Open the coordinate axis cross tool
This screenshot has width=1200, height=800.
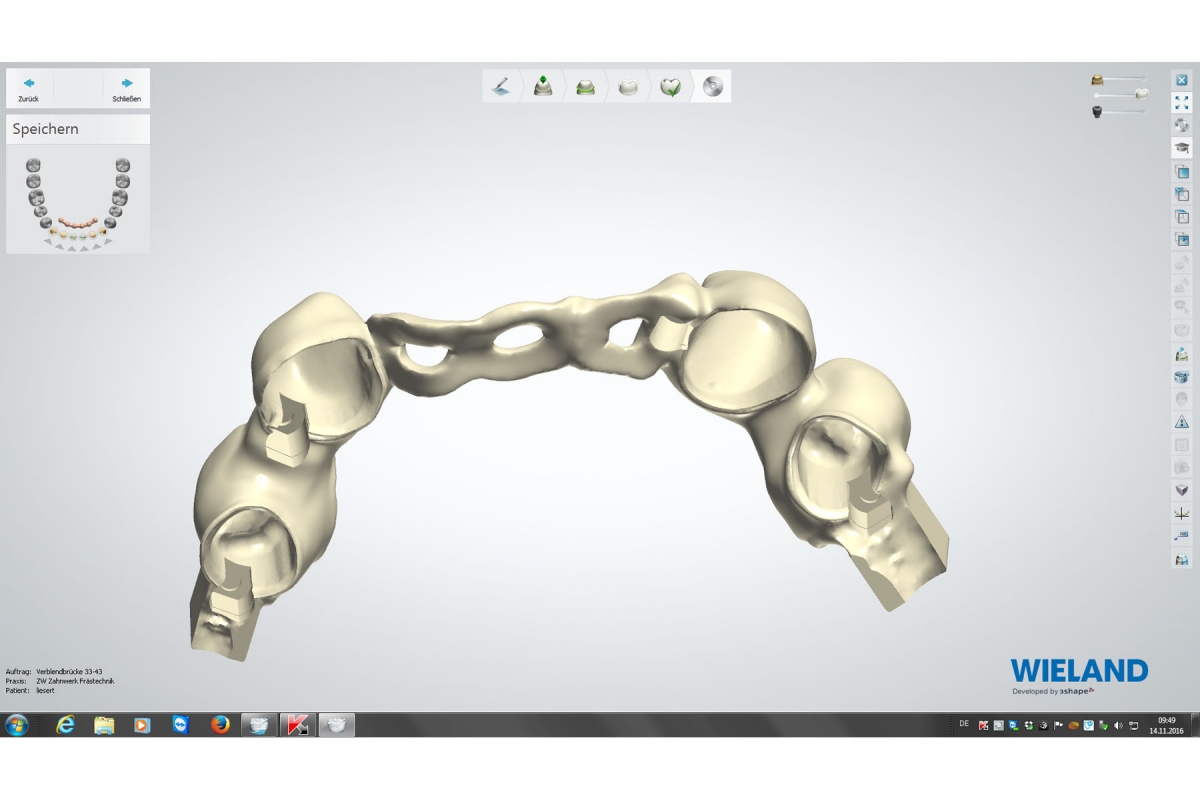pos(1181,513)
